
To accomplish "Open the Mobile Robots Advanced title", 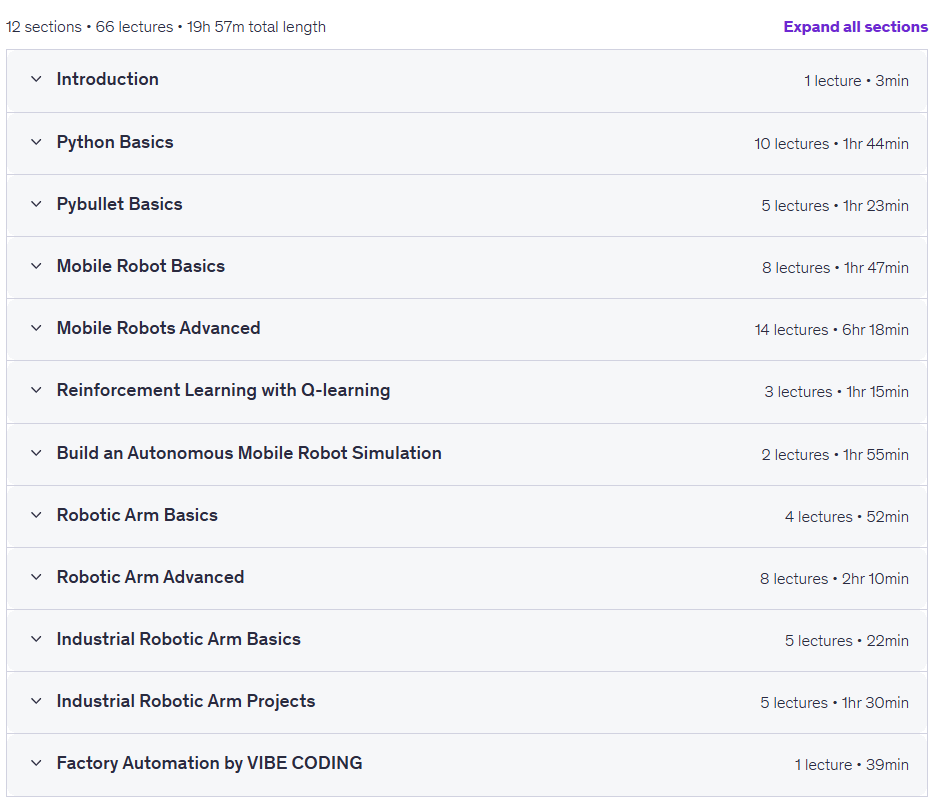I will (x=158, y=328).
